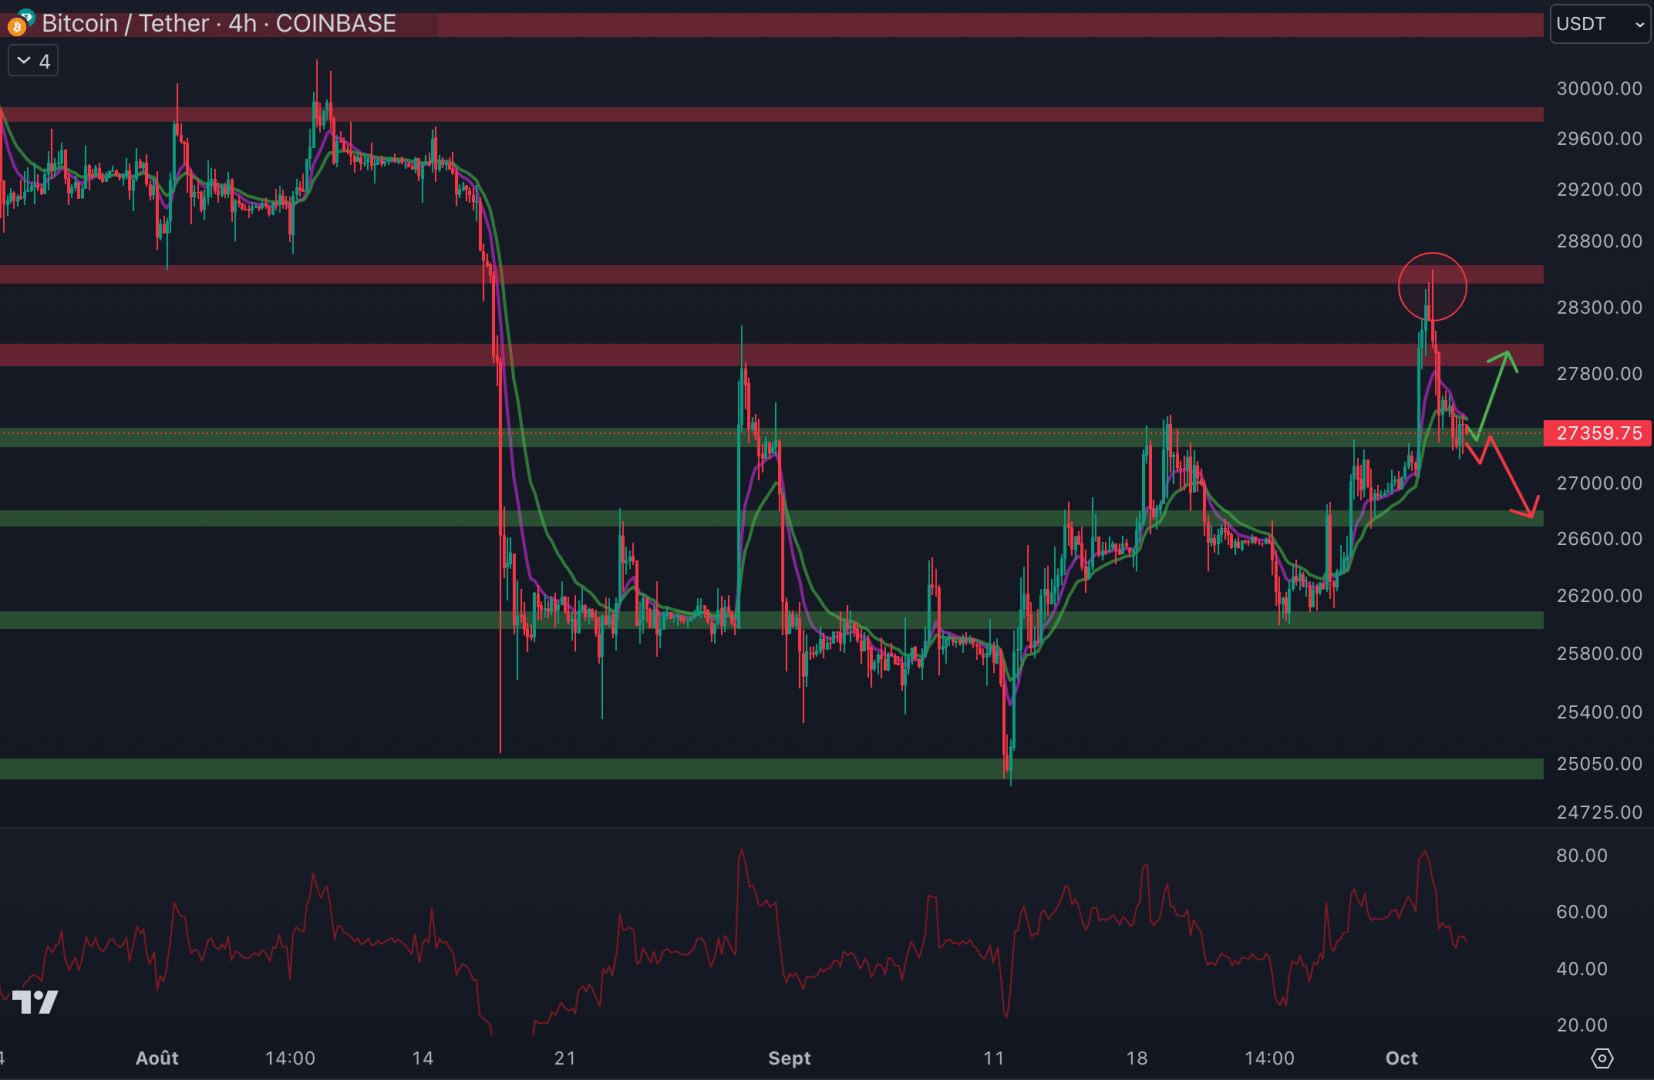Click the 80.00 label on RSI scale

coord(1581,855)
